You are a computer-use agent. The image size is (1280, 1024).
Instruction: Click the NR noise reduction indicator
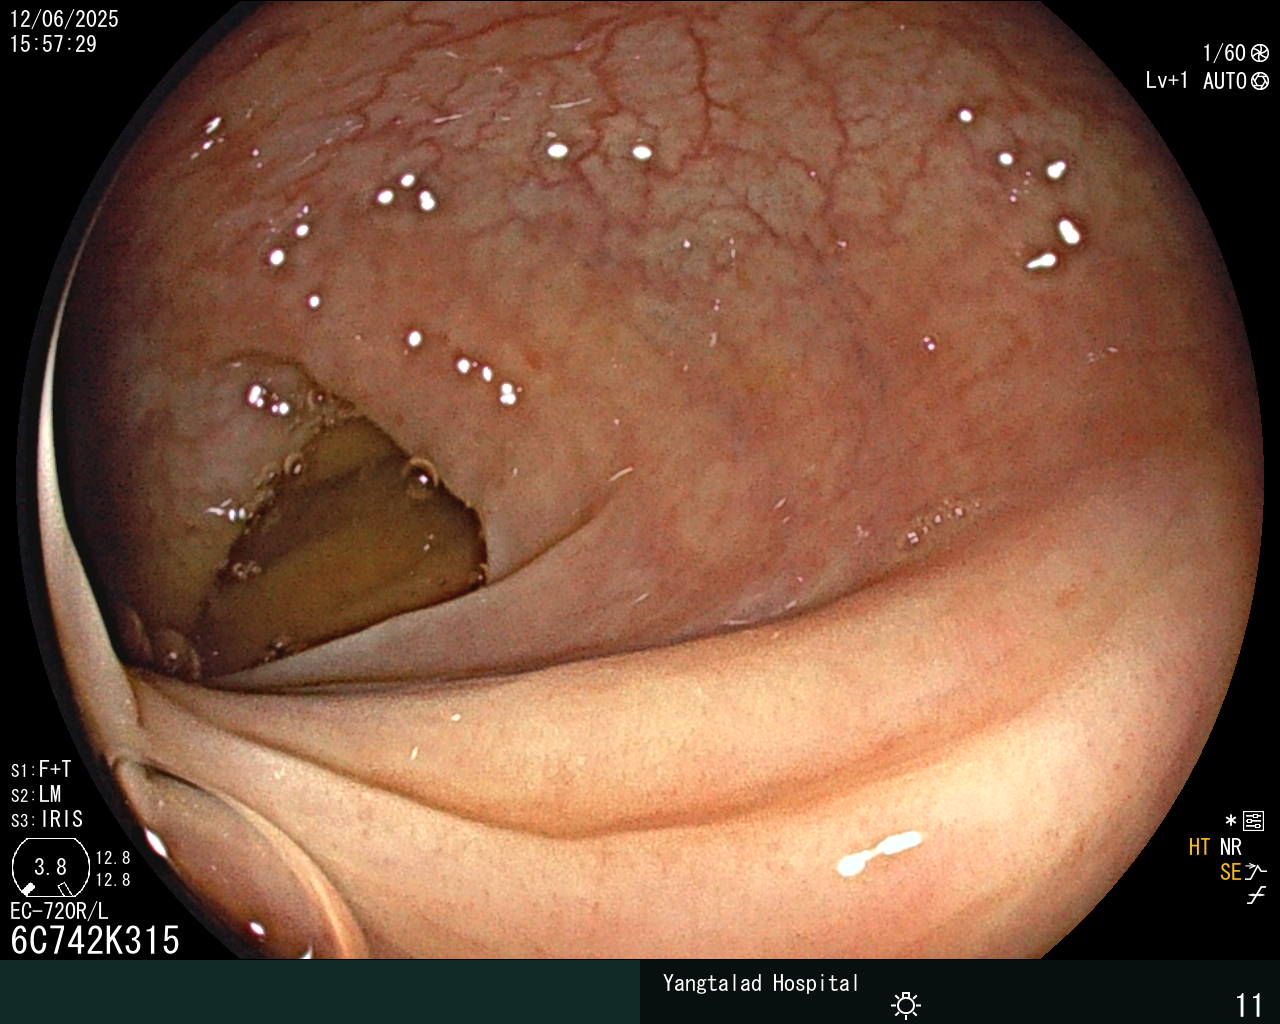(x=1231, y=847)
